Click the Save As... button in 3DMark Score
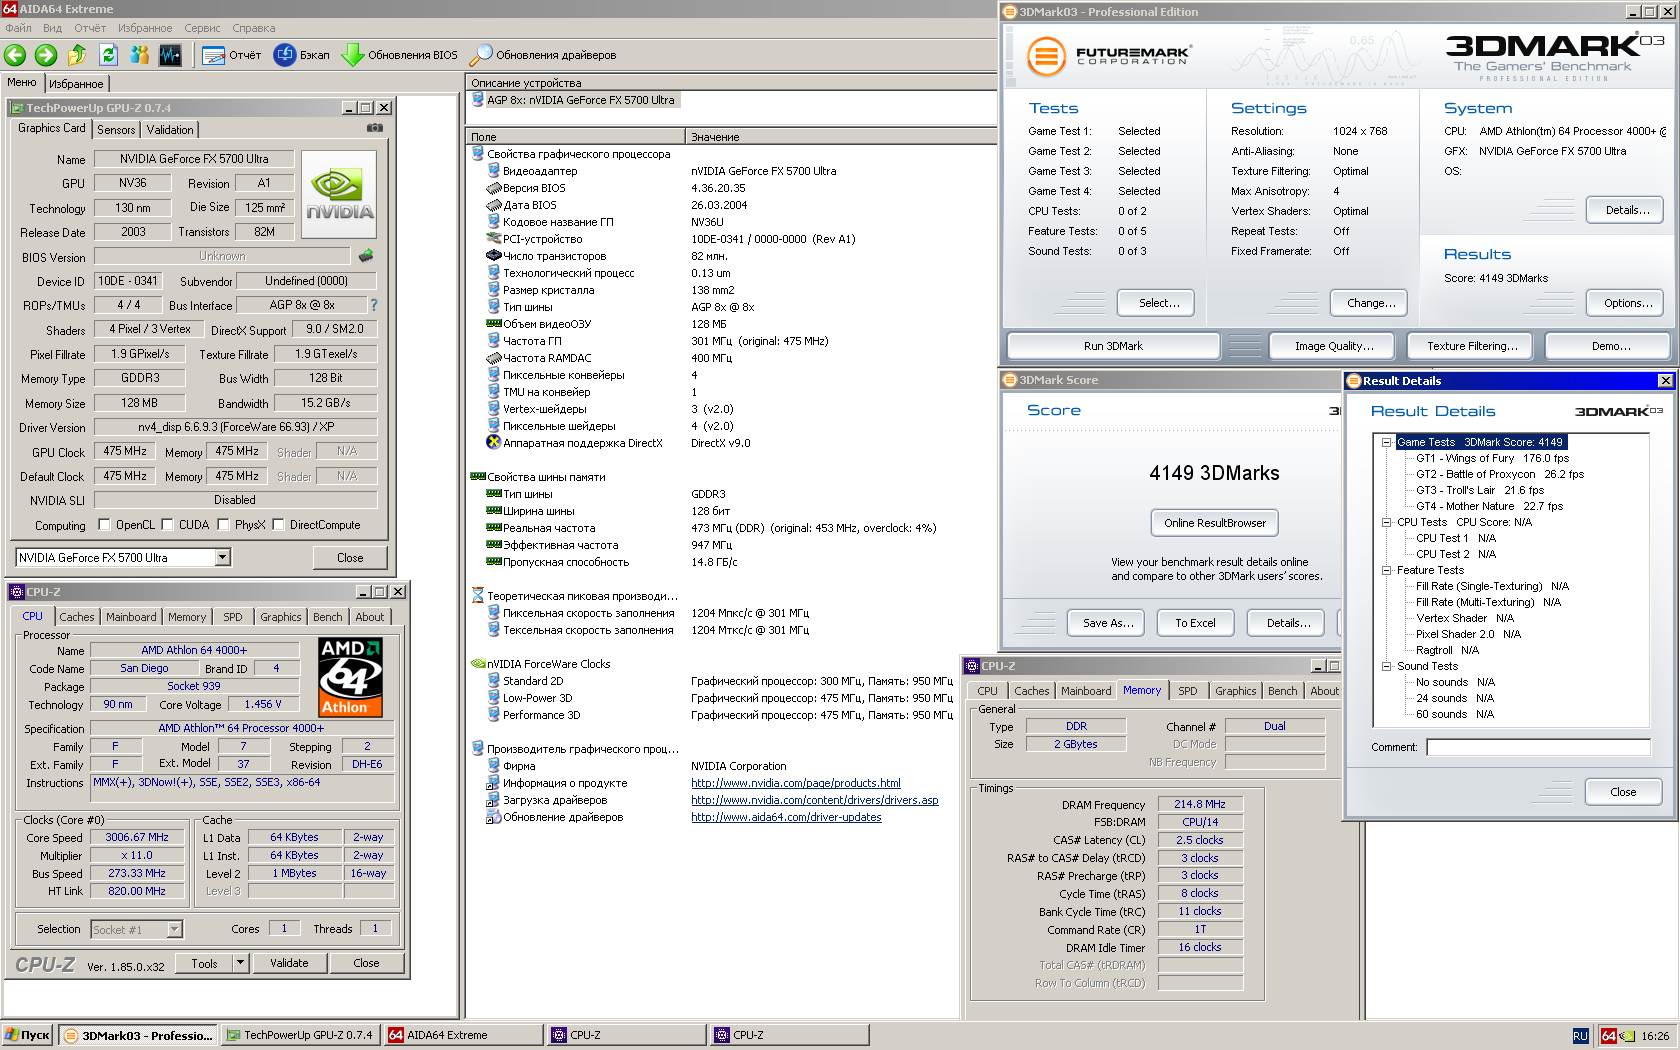The height and width of the screenshot is (1050, 1680). pos(1108,623)
